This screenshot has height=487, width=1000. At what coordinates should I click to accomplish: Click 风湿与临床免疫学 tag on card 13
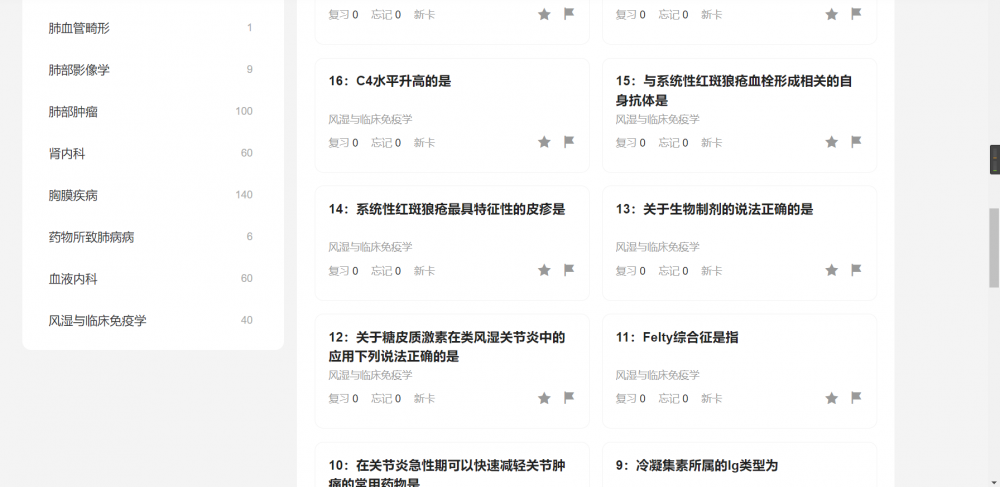658,247
